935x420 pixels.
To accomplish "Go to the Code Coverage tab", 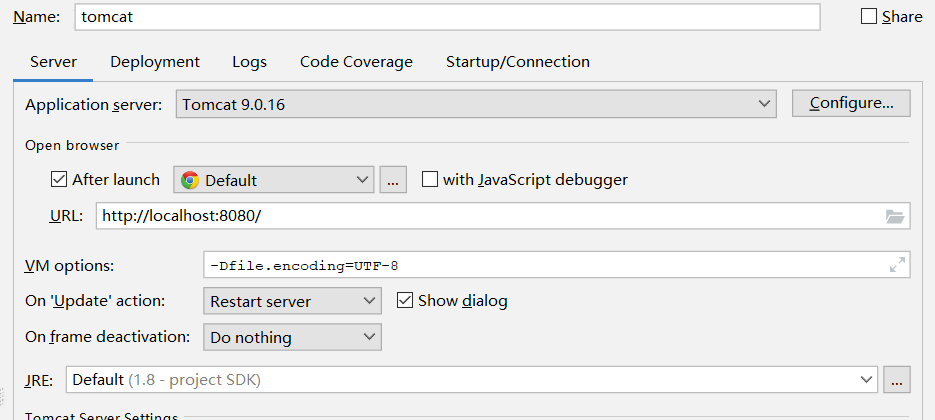I will (x=356, y=62).
